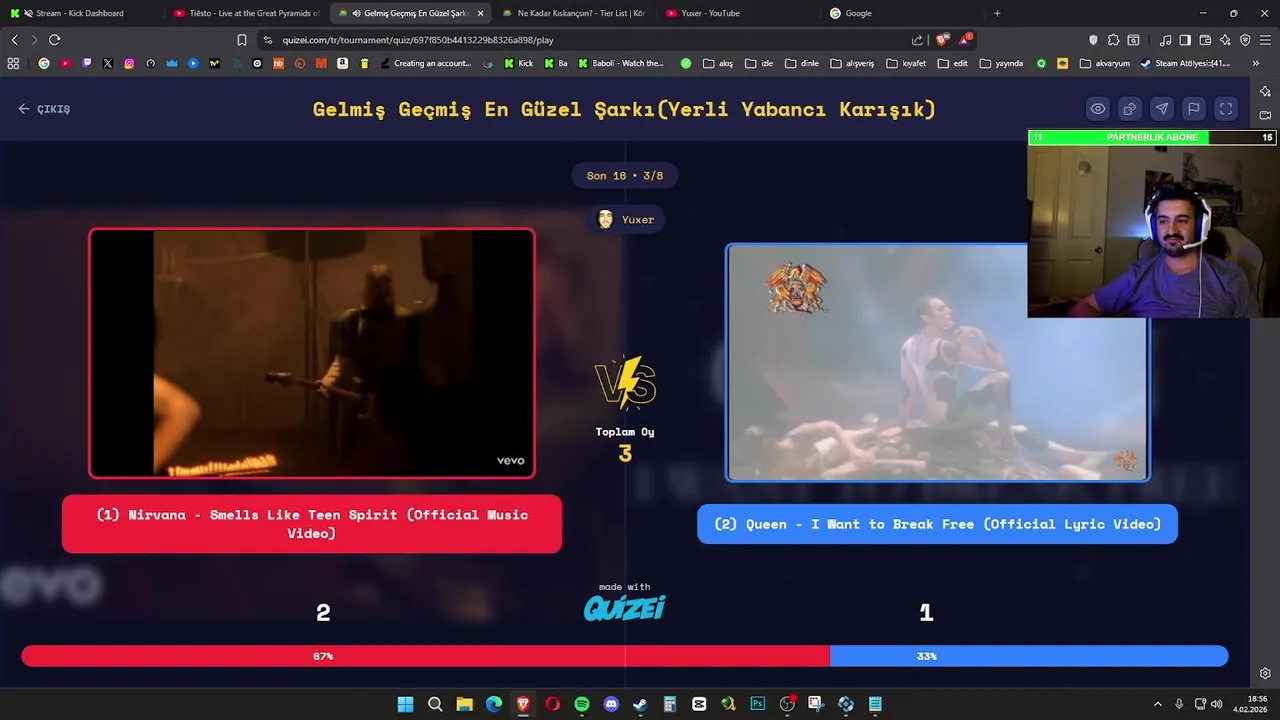Expand the akvaryum bookmarks folder
1280x720 pixels.
point(1104,63)
